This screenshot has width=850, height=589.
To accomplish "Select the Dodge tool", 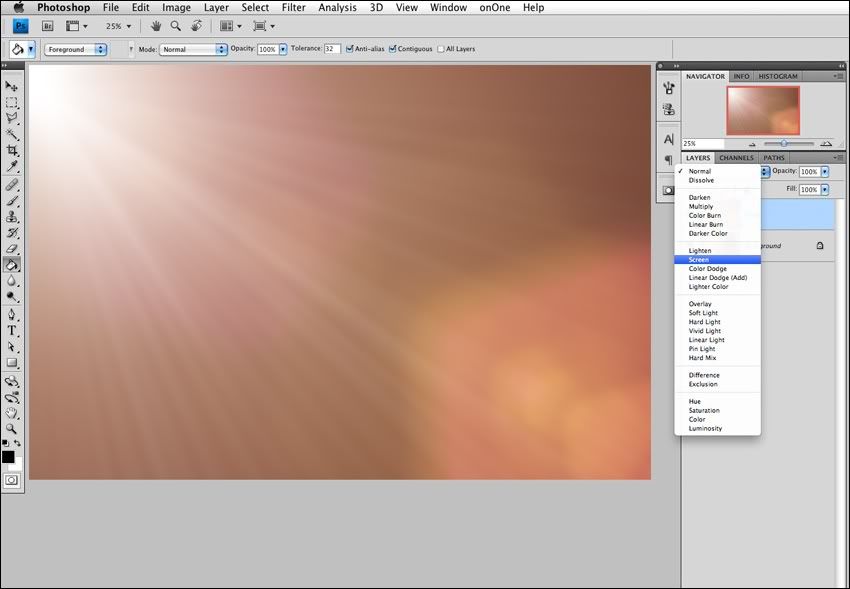I will pyautogui.click(x=11, y=297).
